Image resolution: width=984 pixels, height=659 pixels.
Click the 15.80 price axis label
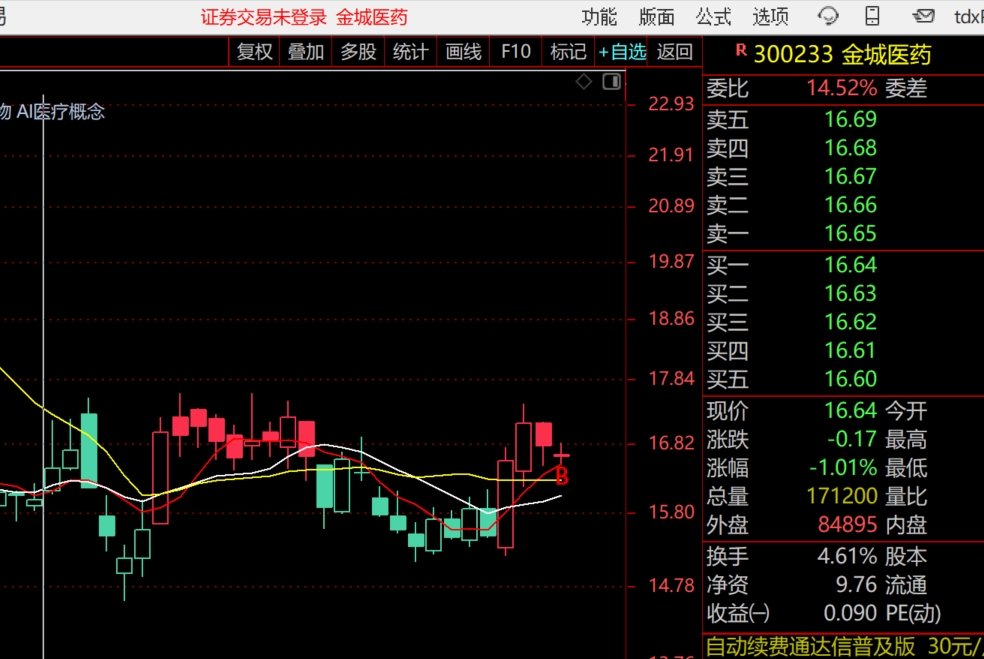click(x=671, y=512)
